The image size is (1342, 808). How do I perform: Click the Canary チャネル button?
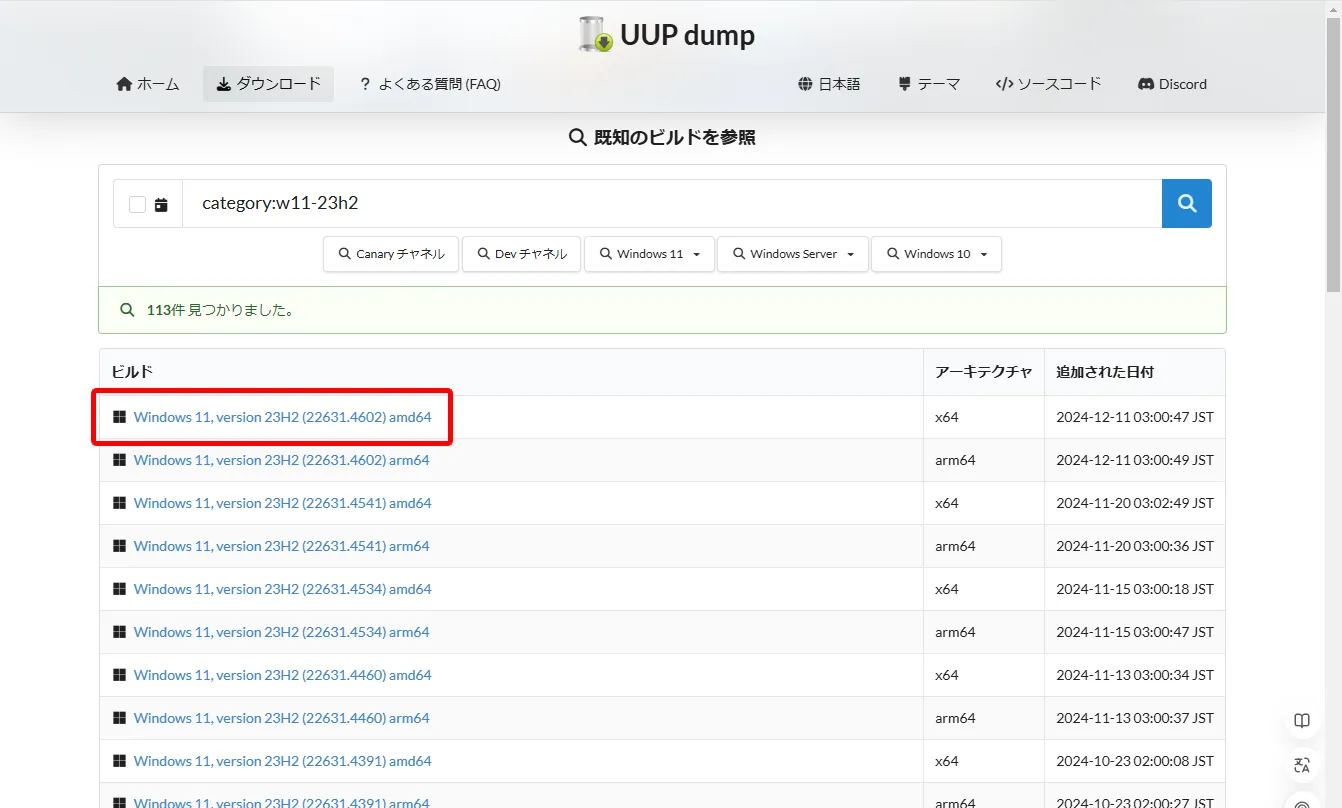coord(391,254)
